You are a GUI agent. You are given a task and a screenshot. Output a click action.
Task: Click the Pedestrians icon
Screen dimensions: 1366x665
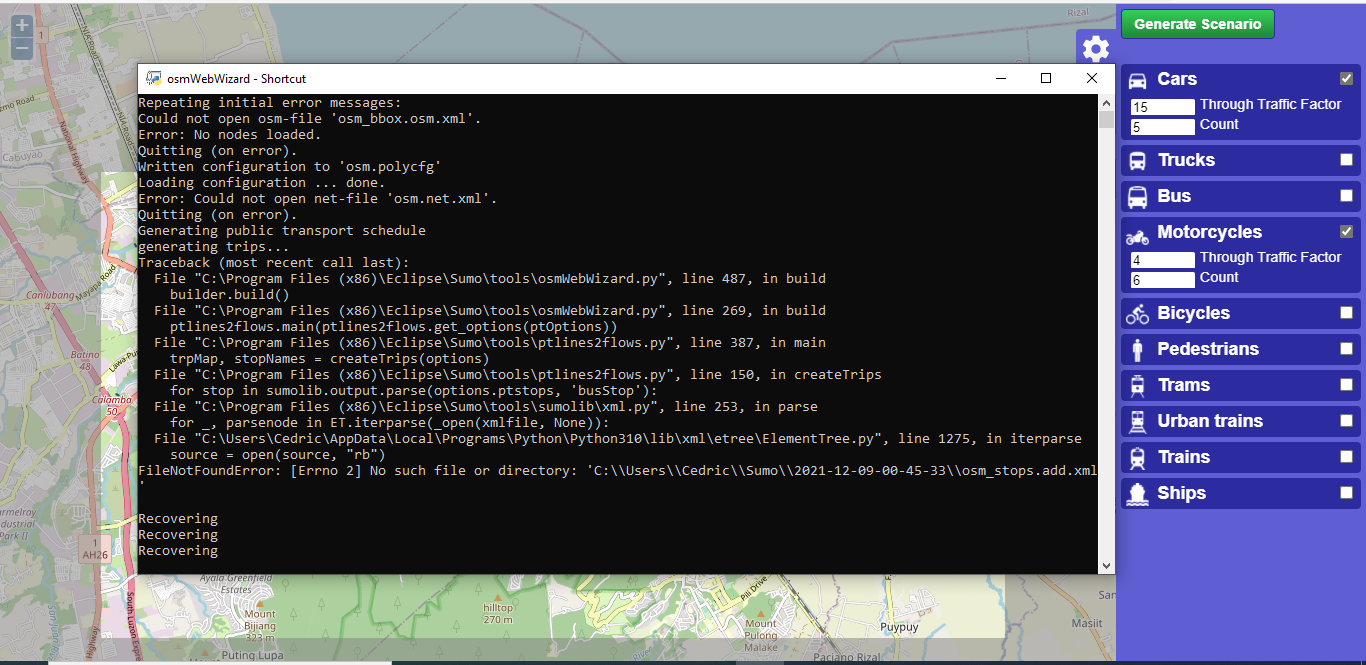coord(1137,350)
